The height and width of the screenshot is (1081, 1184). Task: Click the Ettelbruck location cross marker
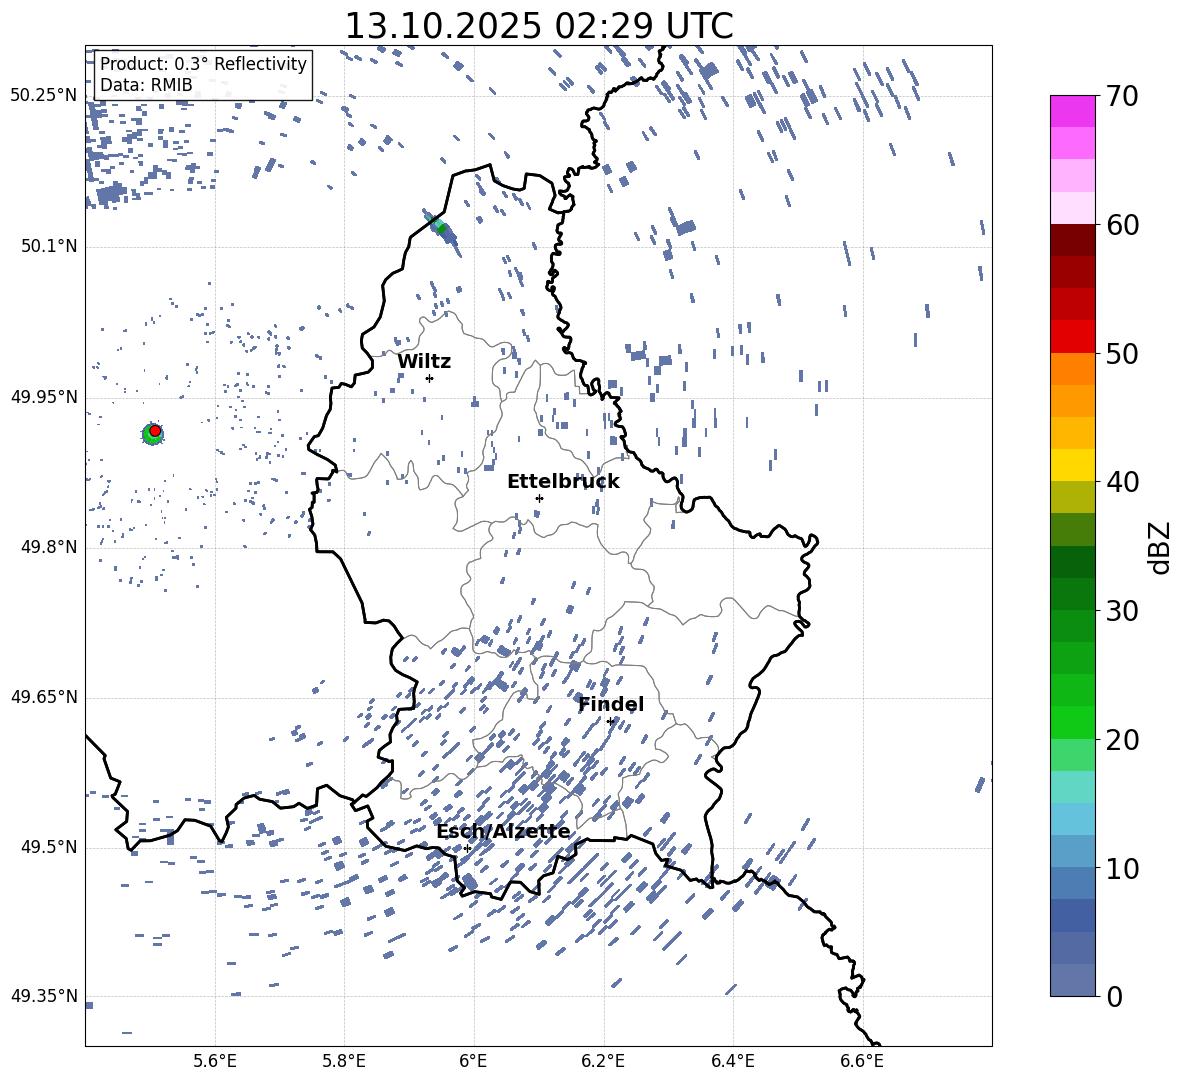(539, 498)
